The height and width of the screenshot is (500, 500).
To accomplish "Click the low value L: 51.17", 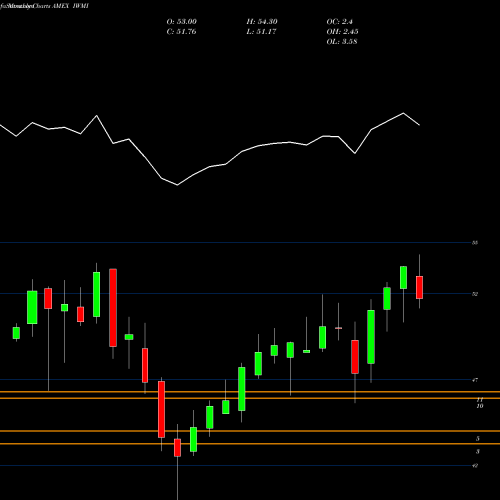I will click(261, 32).
